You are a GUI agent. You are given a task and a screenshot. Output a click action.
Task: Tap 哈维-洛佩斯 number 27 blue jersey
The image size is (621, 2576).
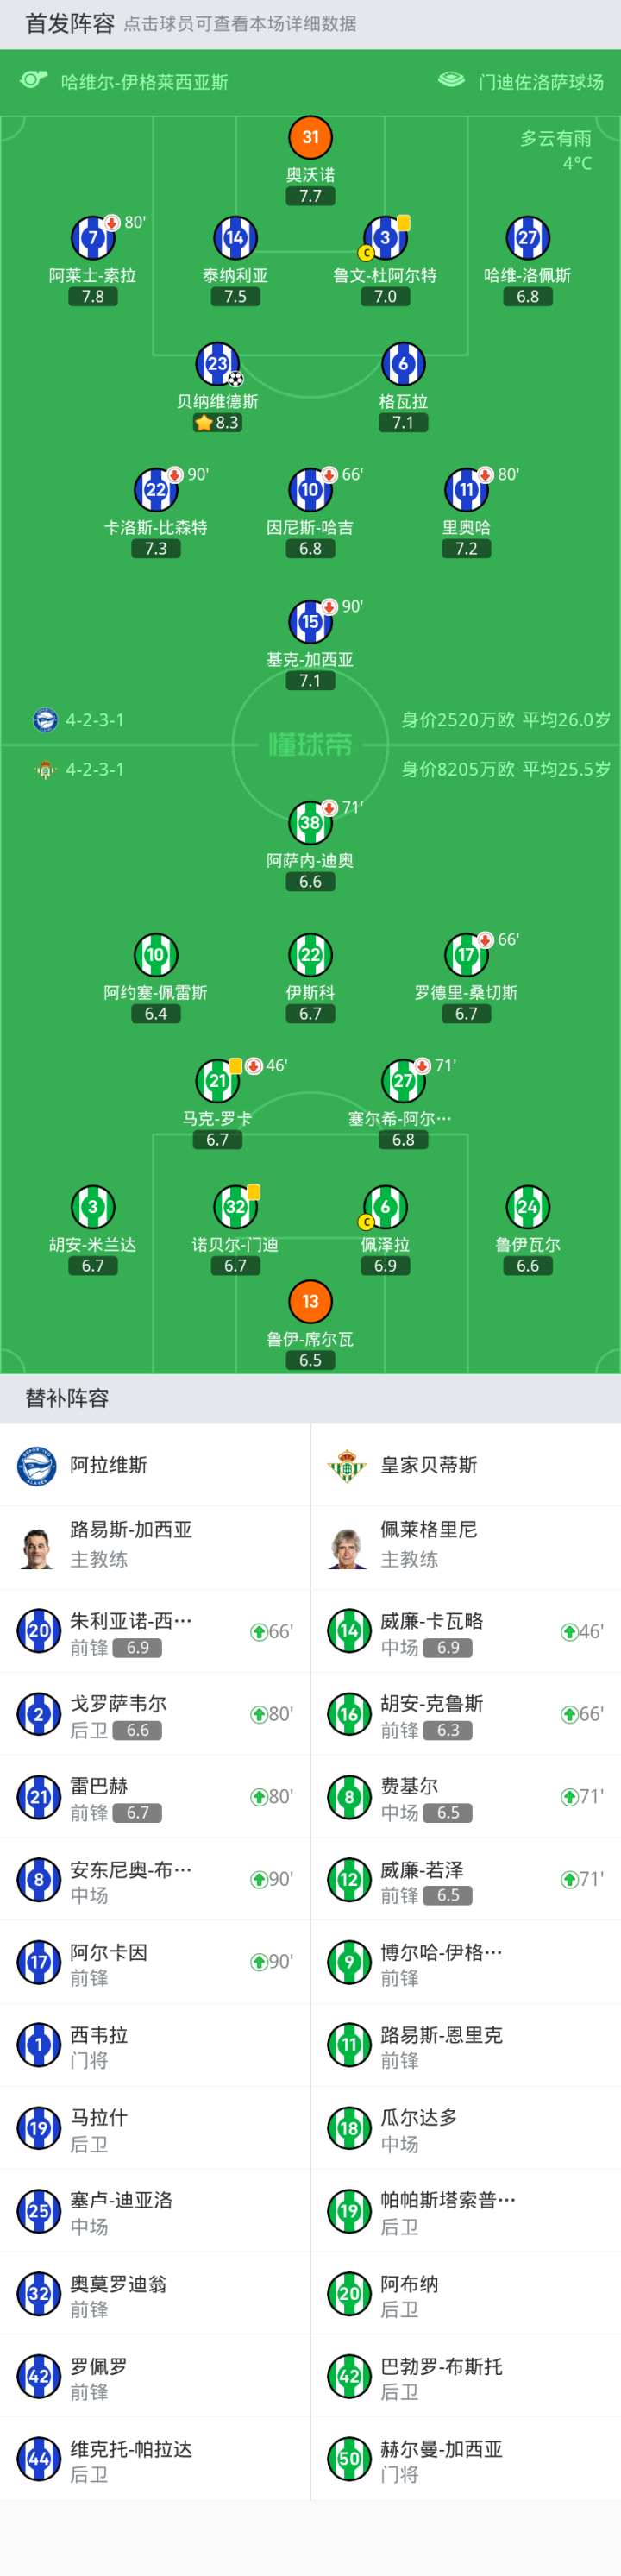click(x=527, y=238)
